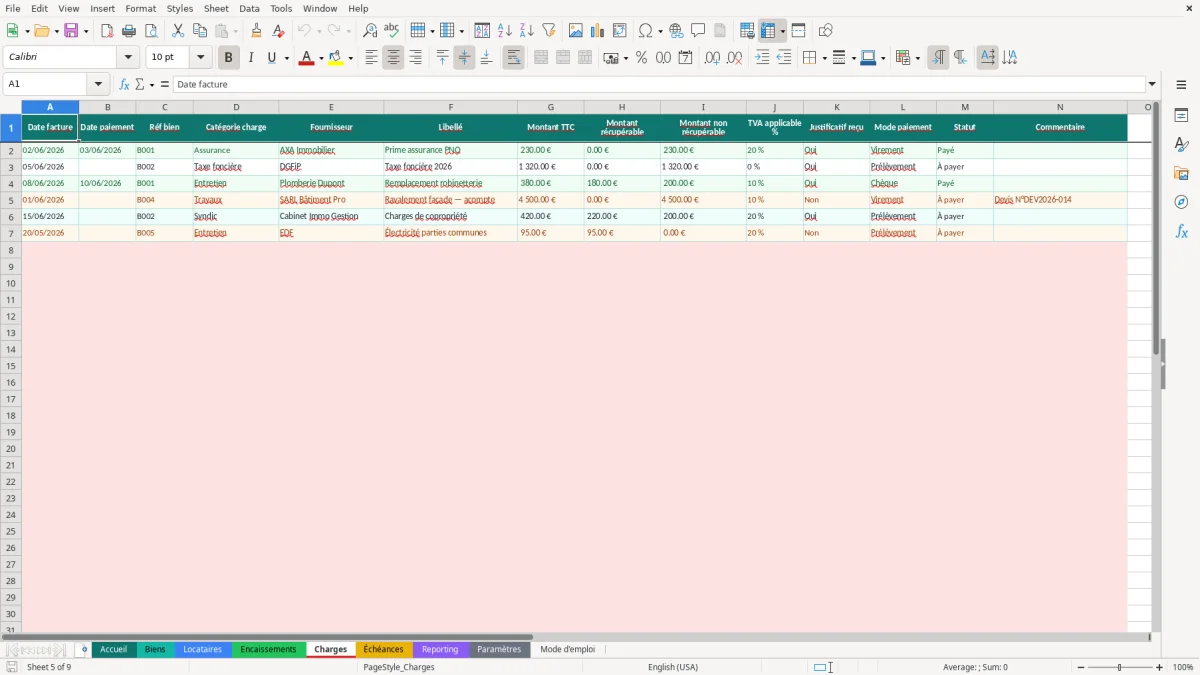Click the Save document icon

[x=71, y=31]
